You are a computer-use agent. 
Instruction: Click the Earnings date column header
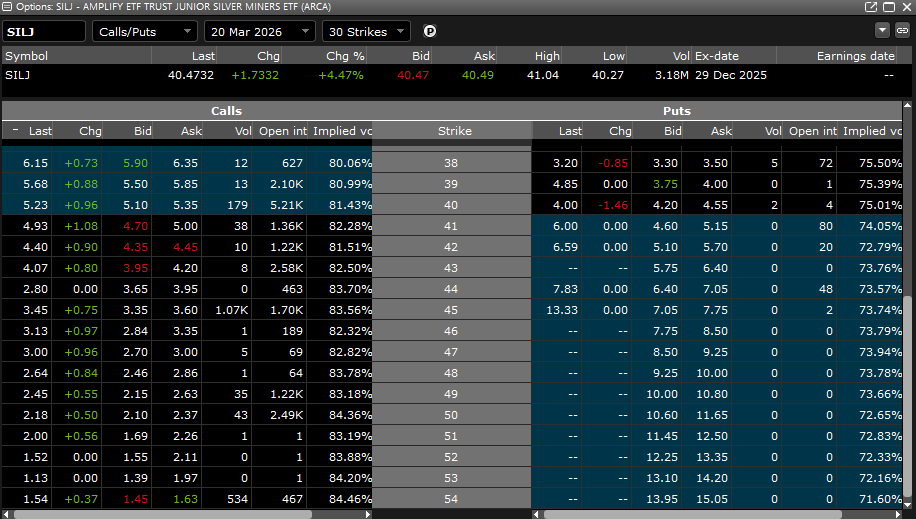tap(855, 56)
